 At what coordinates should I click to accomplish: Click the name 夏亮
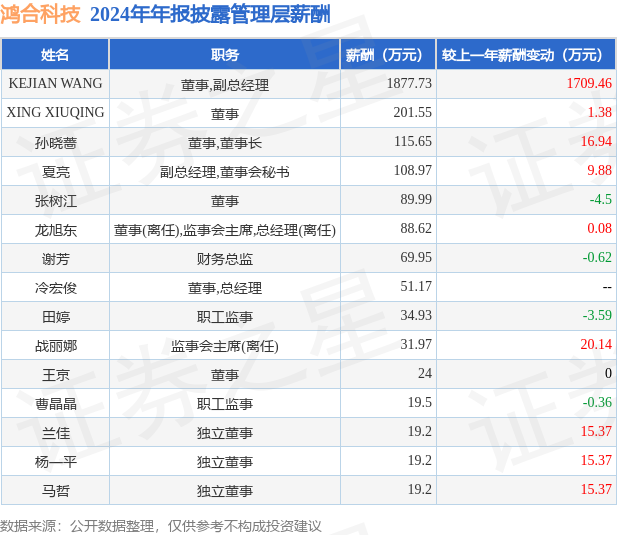click(55, 172)
